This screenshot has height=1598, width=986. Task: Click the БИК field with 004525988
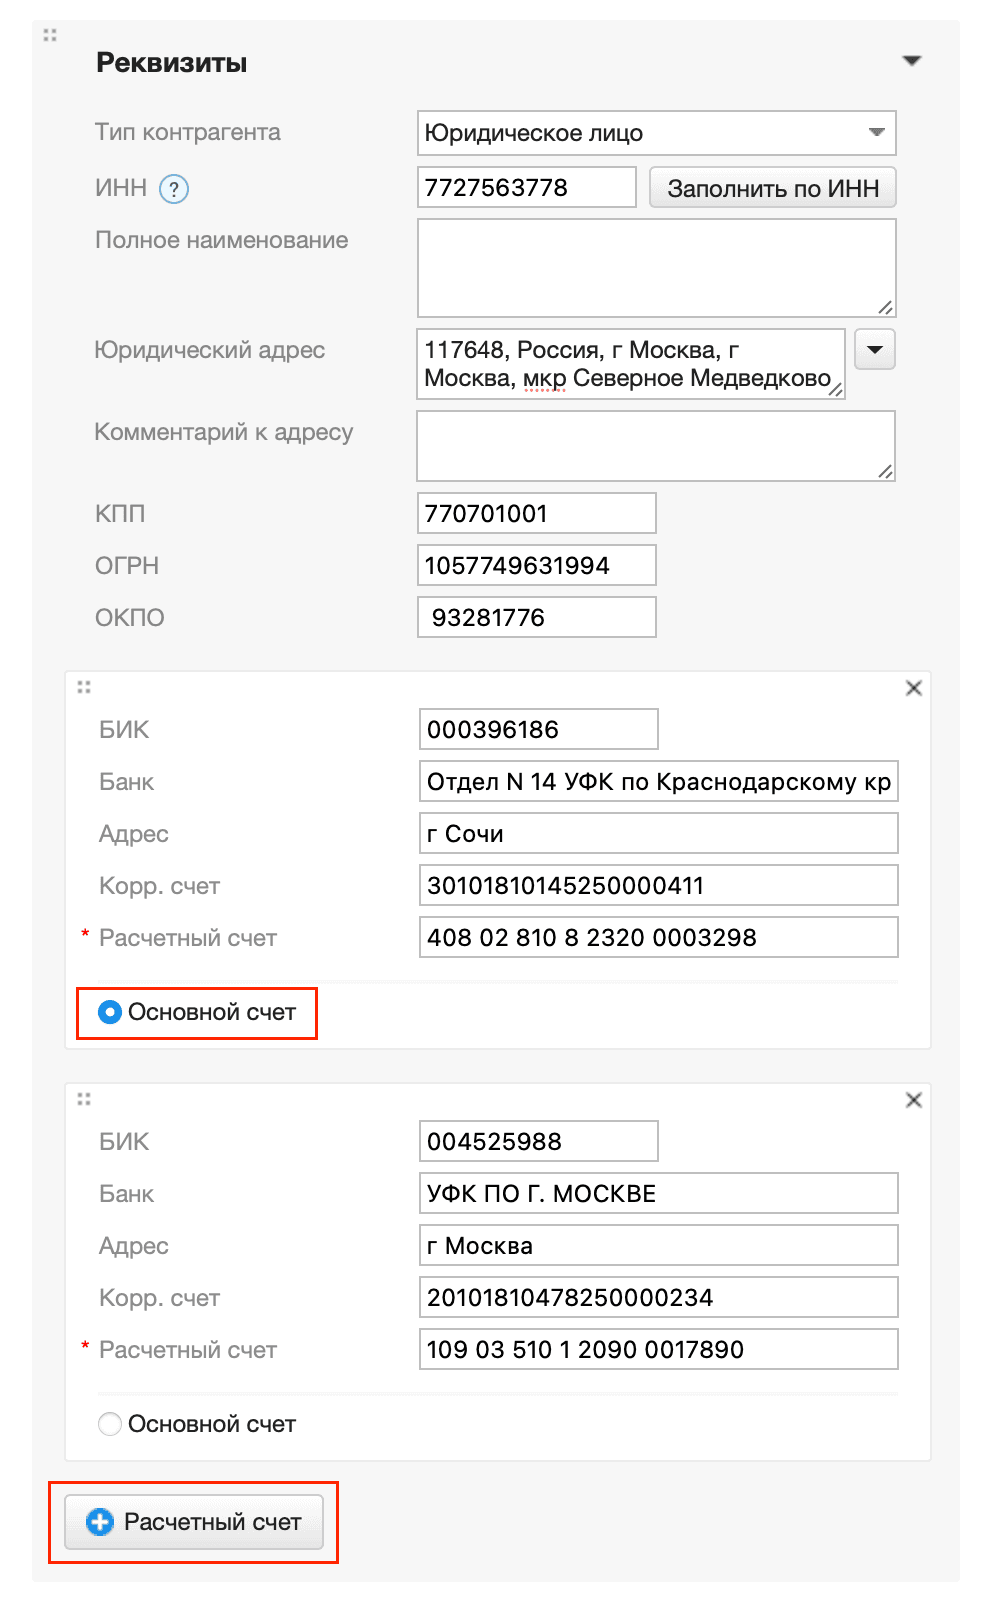539,1141
